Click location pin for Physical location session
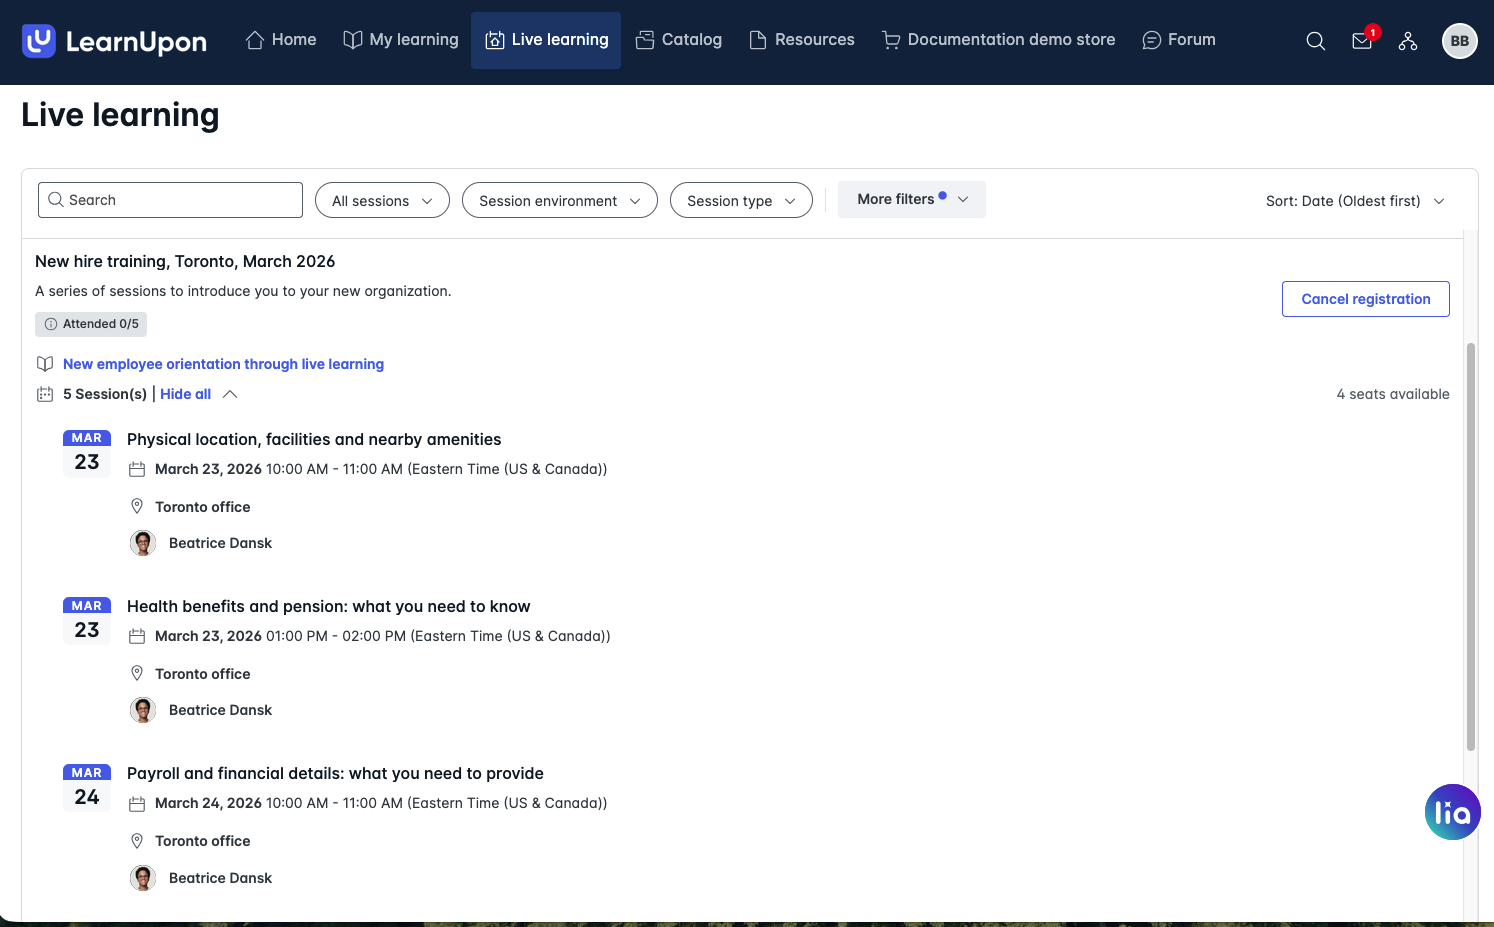The height and width of the screenshot is (927, 1494). pyautogui.click(x=137, y=507)
